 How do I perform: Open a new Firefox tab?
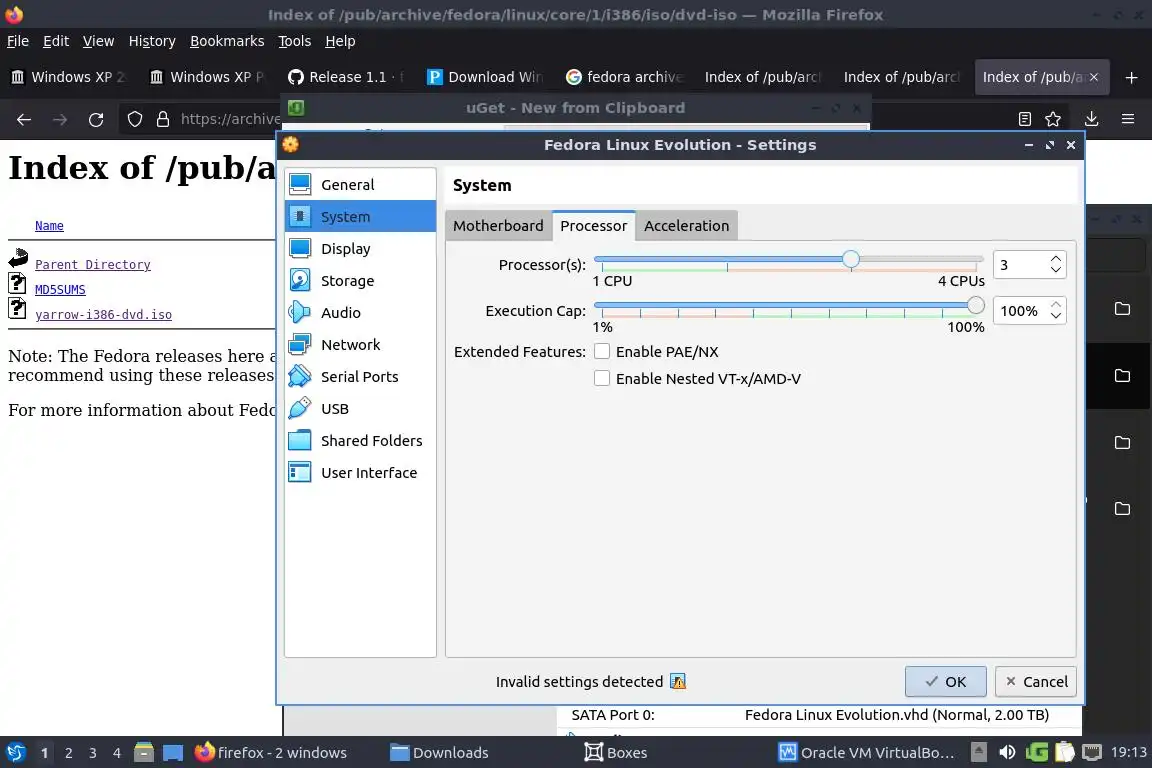tap(1131, 77)
